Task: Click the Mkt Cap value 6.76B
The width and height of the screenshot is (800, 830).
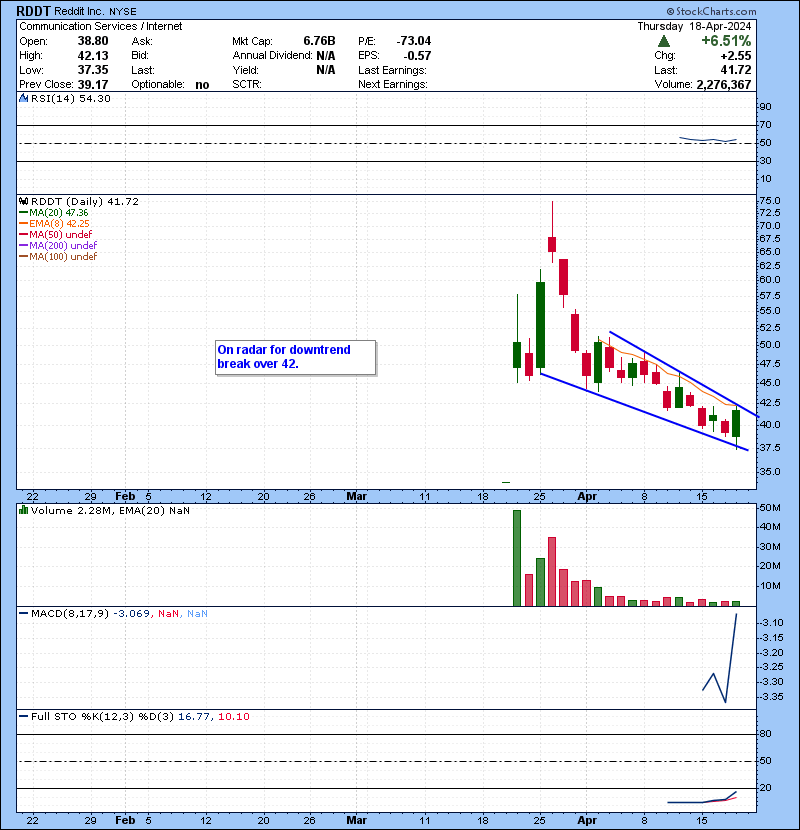Action: click(319, 41)
